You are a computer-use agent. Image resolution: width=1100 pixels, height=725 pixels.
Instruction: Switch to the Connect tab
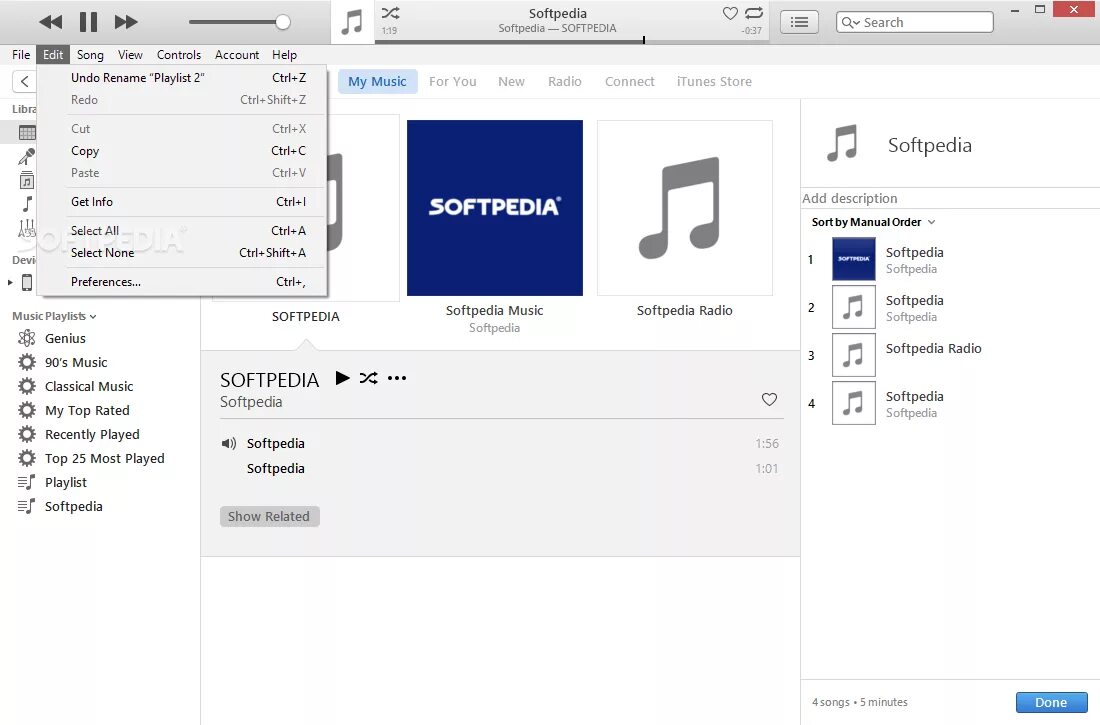[x=629, y=81]
